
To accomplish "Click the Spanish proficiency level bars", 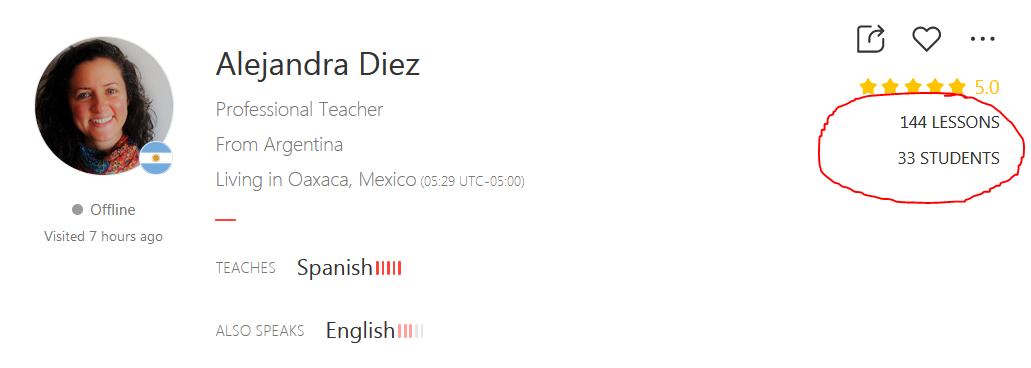I will 389,268.
